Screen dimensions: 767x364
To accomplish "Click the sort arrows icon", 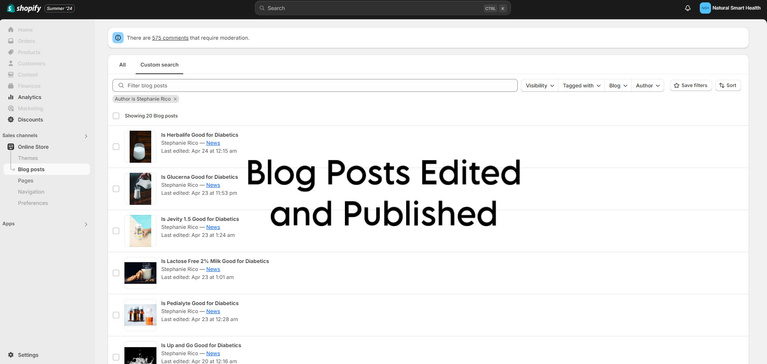I will (722, 86).
